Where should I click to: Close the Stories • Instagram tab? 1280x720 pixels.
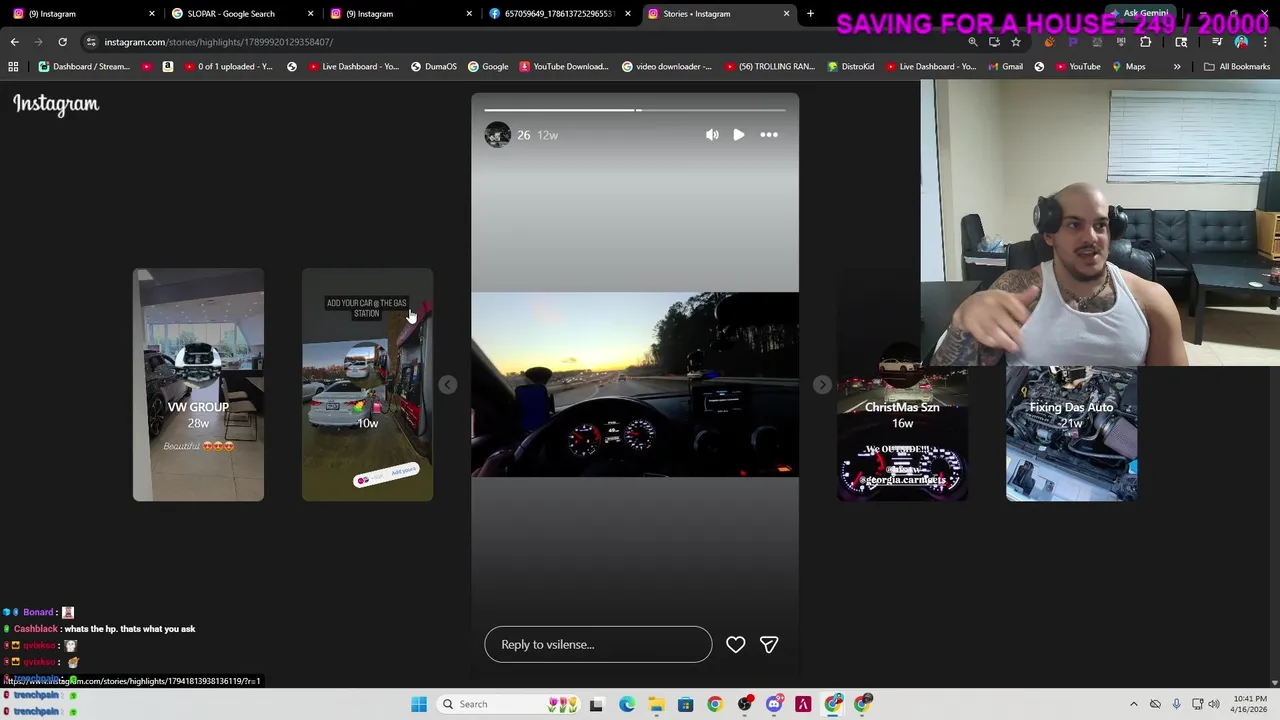click(x=786, y=14)
